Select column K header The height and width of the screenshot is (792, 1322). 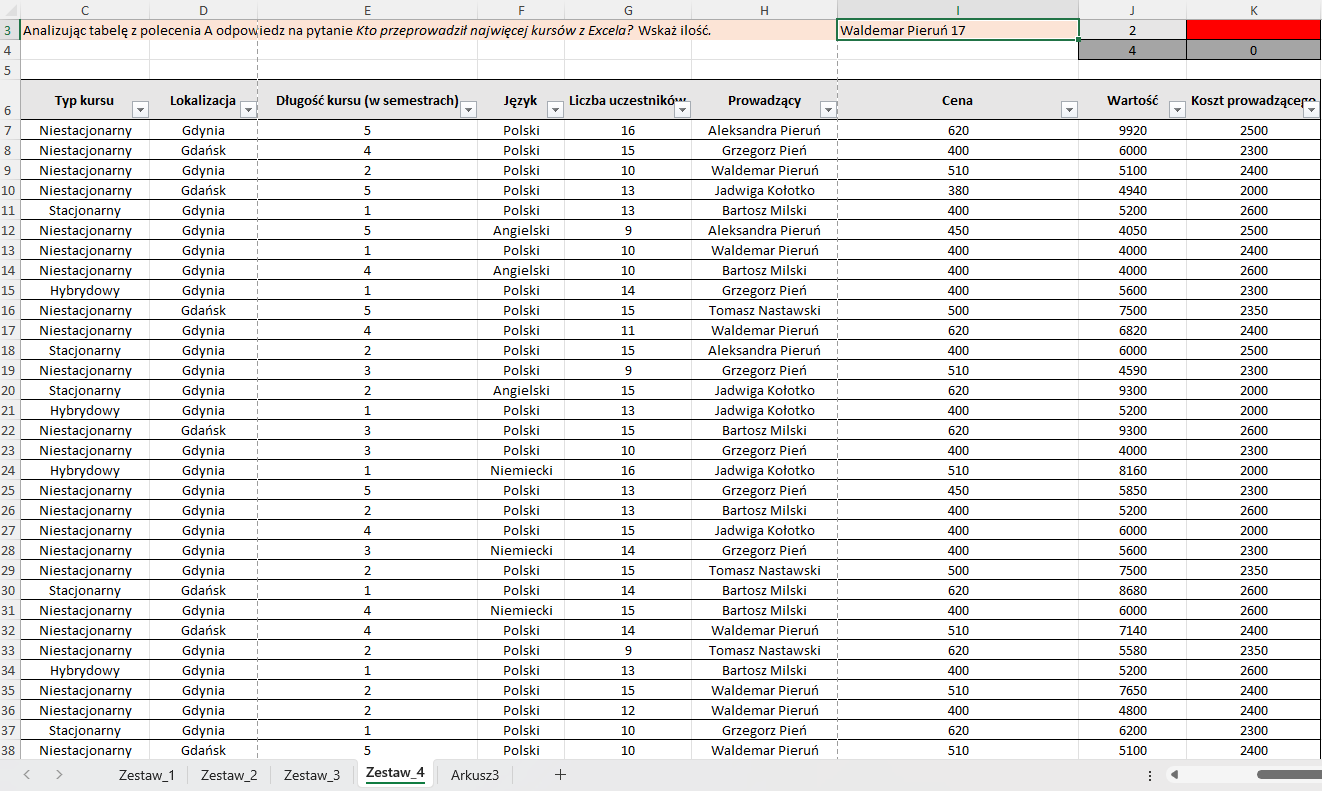click(x=1253, y=10)
